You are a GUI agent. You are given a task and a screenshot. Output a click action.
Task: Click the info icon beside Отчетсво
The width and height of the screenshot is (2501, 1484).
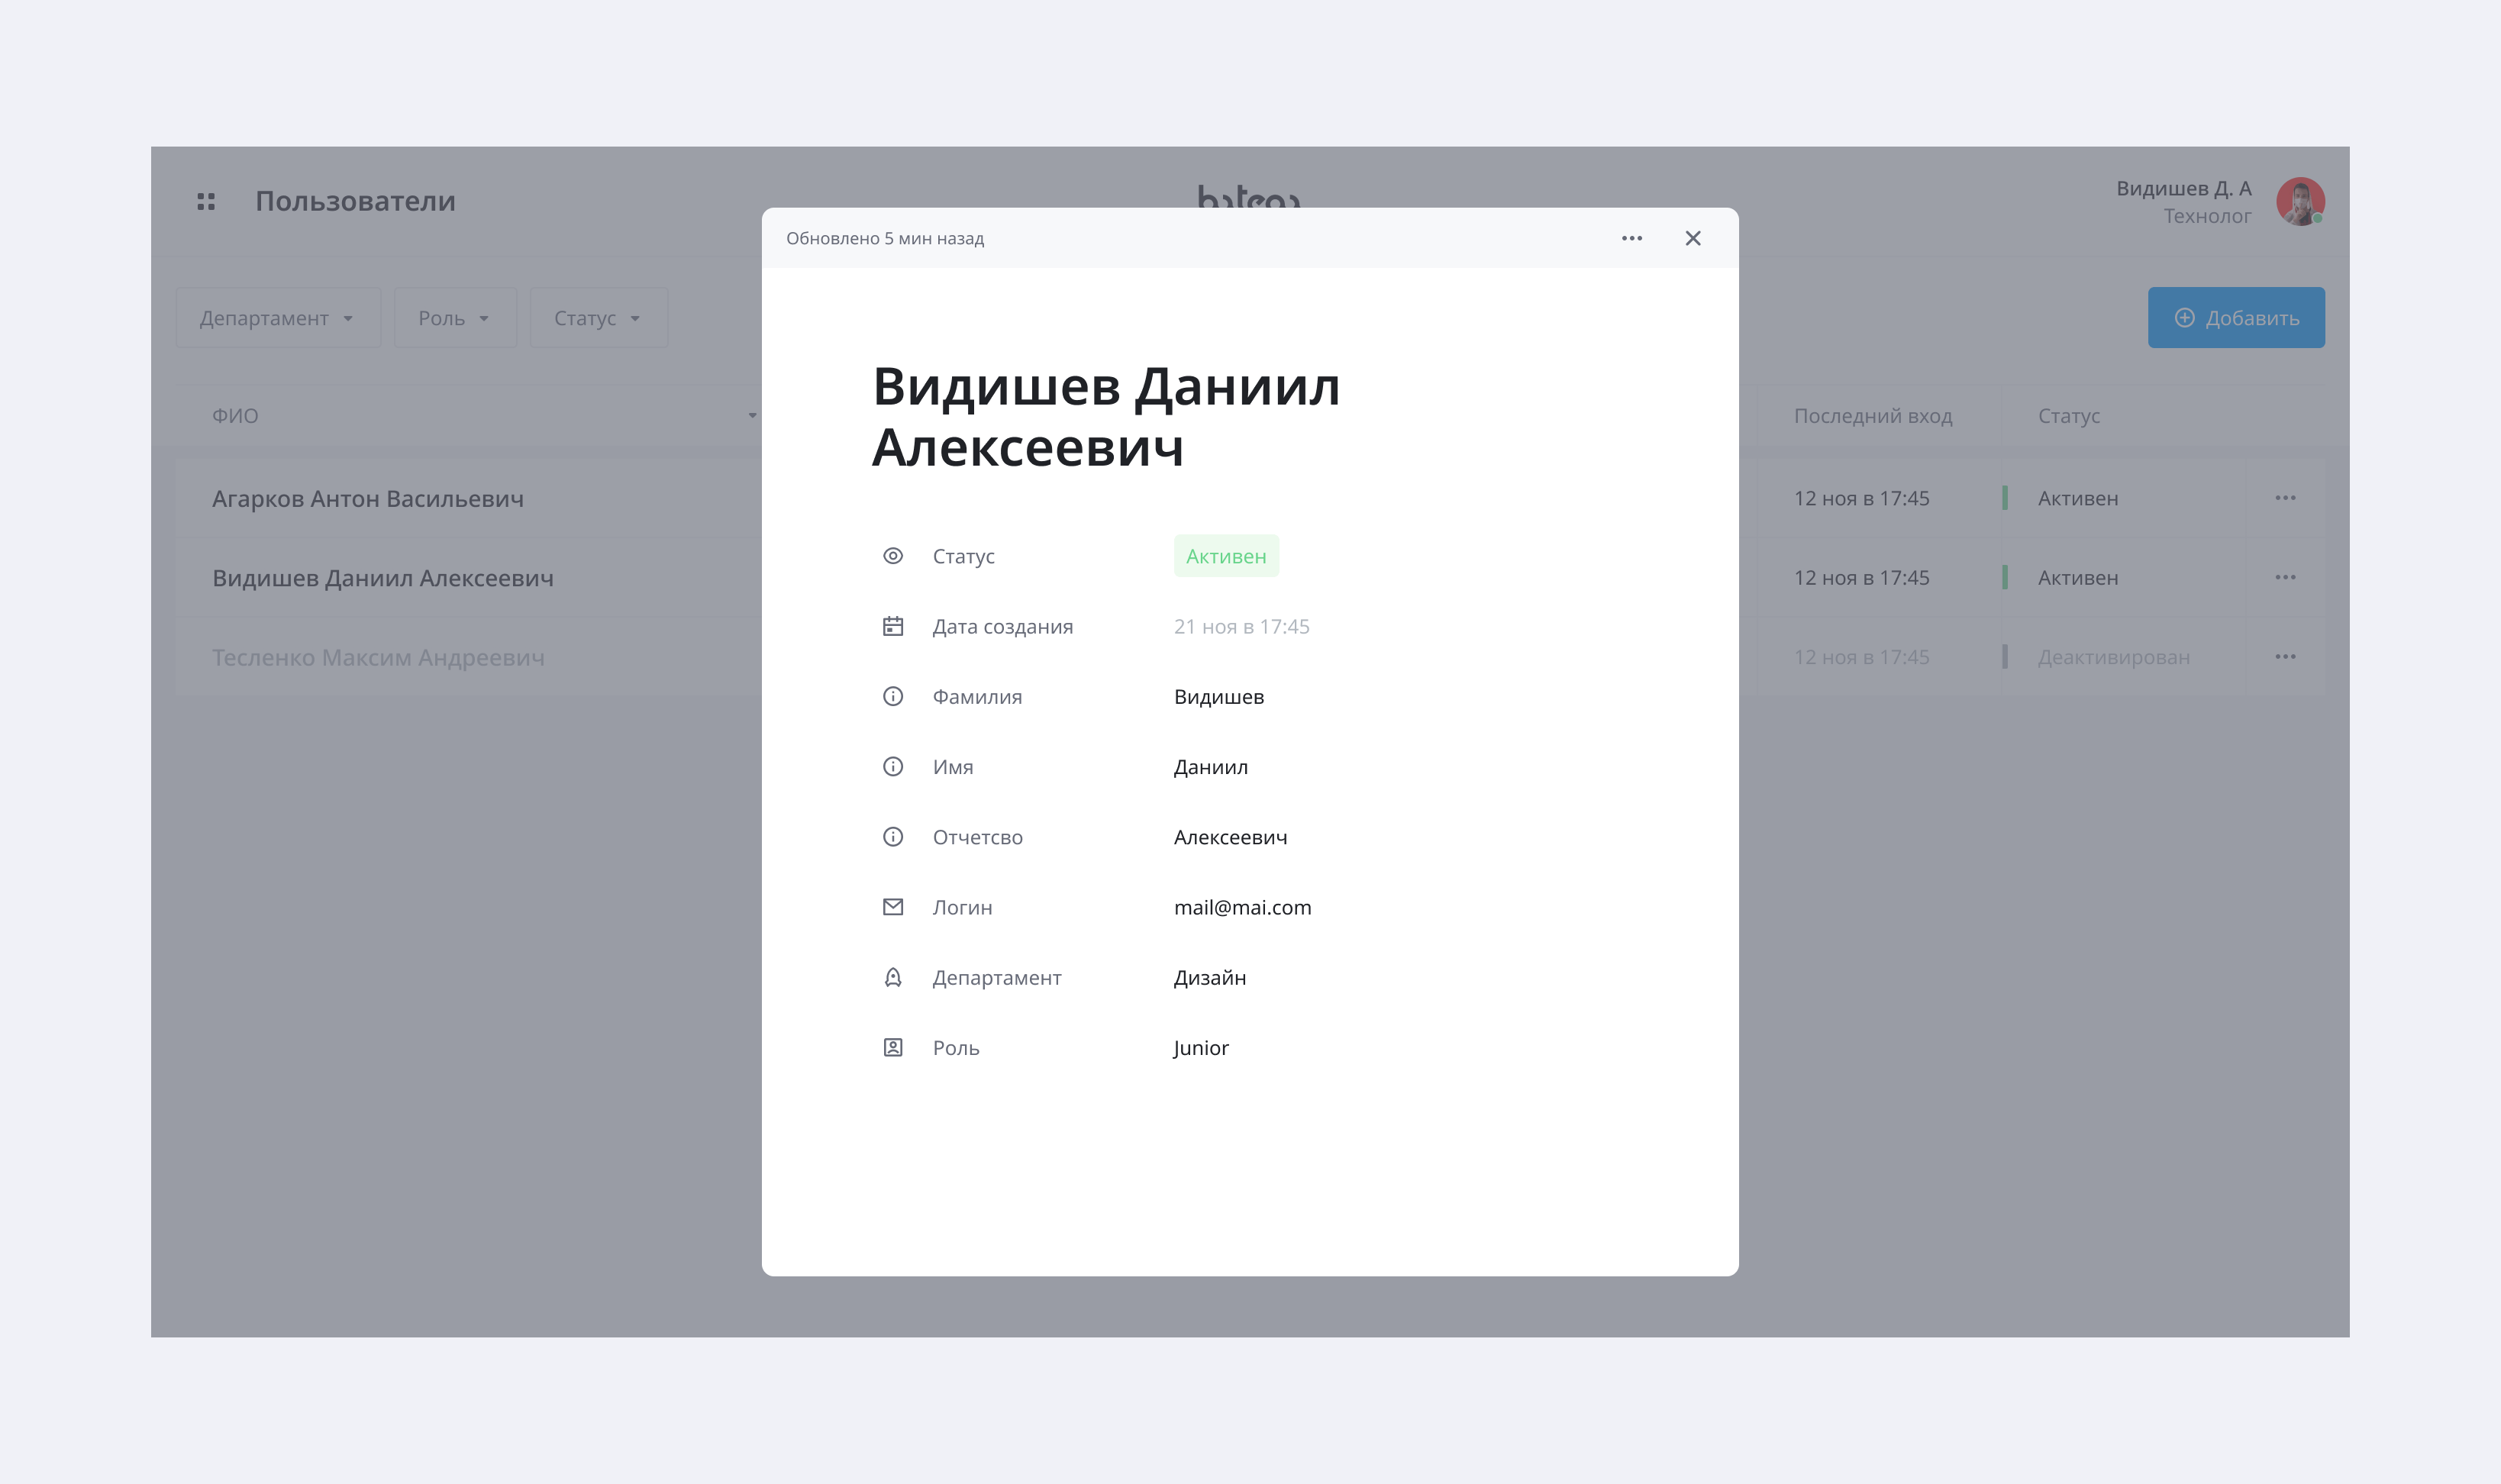[x=892, y=837]
